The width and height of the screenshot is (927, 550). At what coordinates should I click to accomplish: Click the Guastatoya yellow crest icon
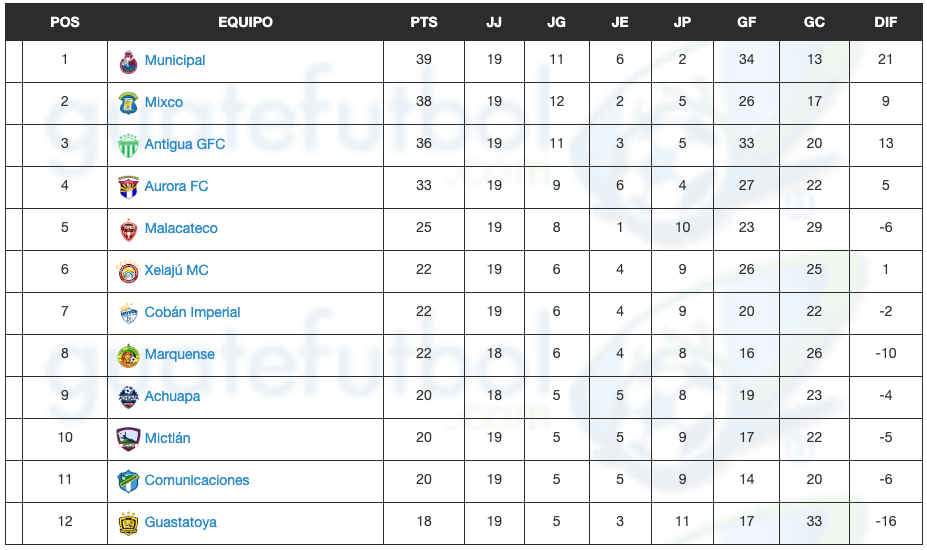[128, 523]
